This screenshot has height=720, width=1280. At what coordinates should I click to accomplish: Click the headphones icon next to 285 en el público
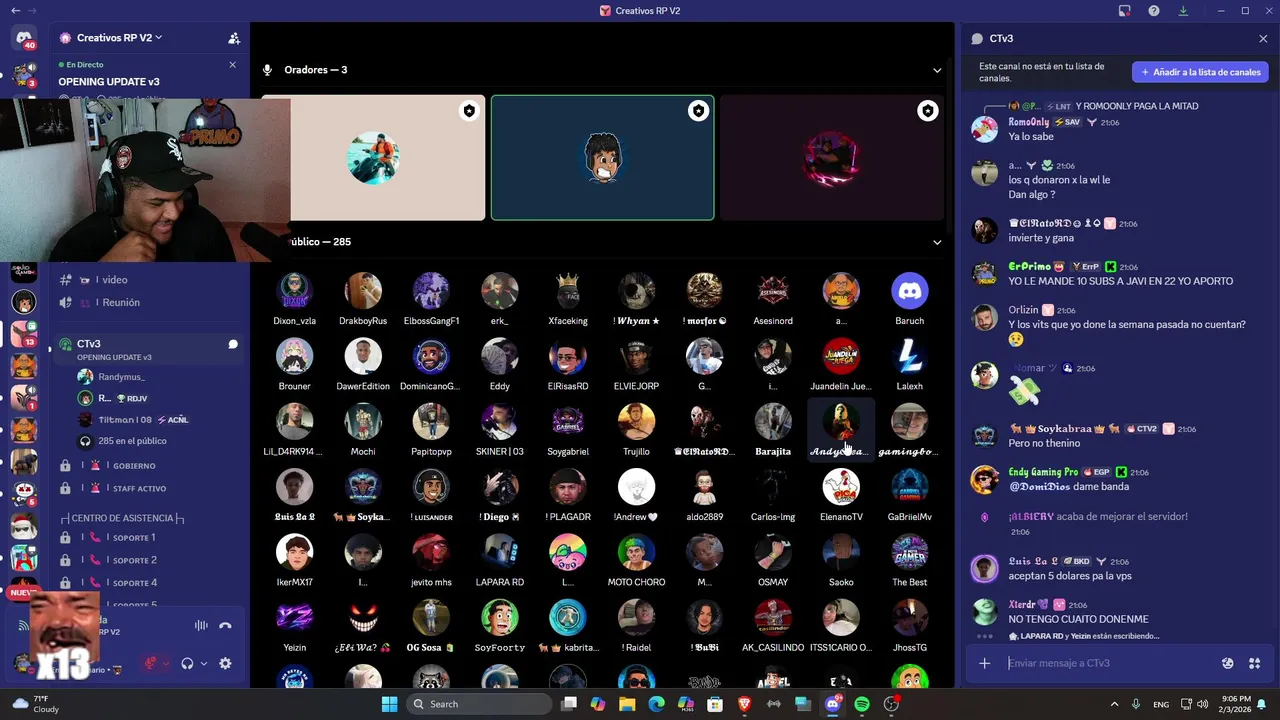pyautogui.click(x=85, y=441)
